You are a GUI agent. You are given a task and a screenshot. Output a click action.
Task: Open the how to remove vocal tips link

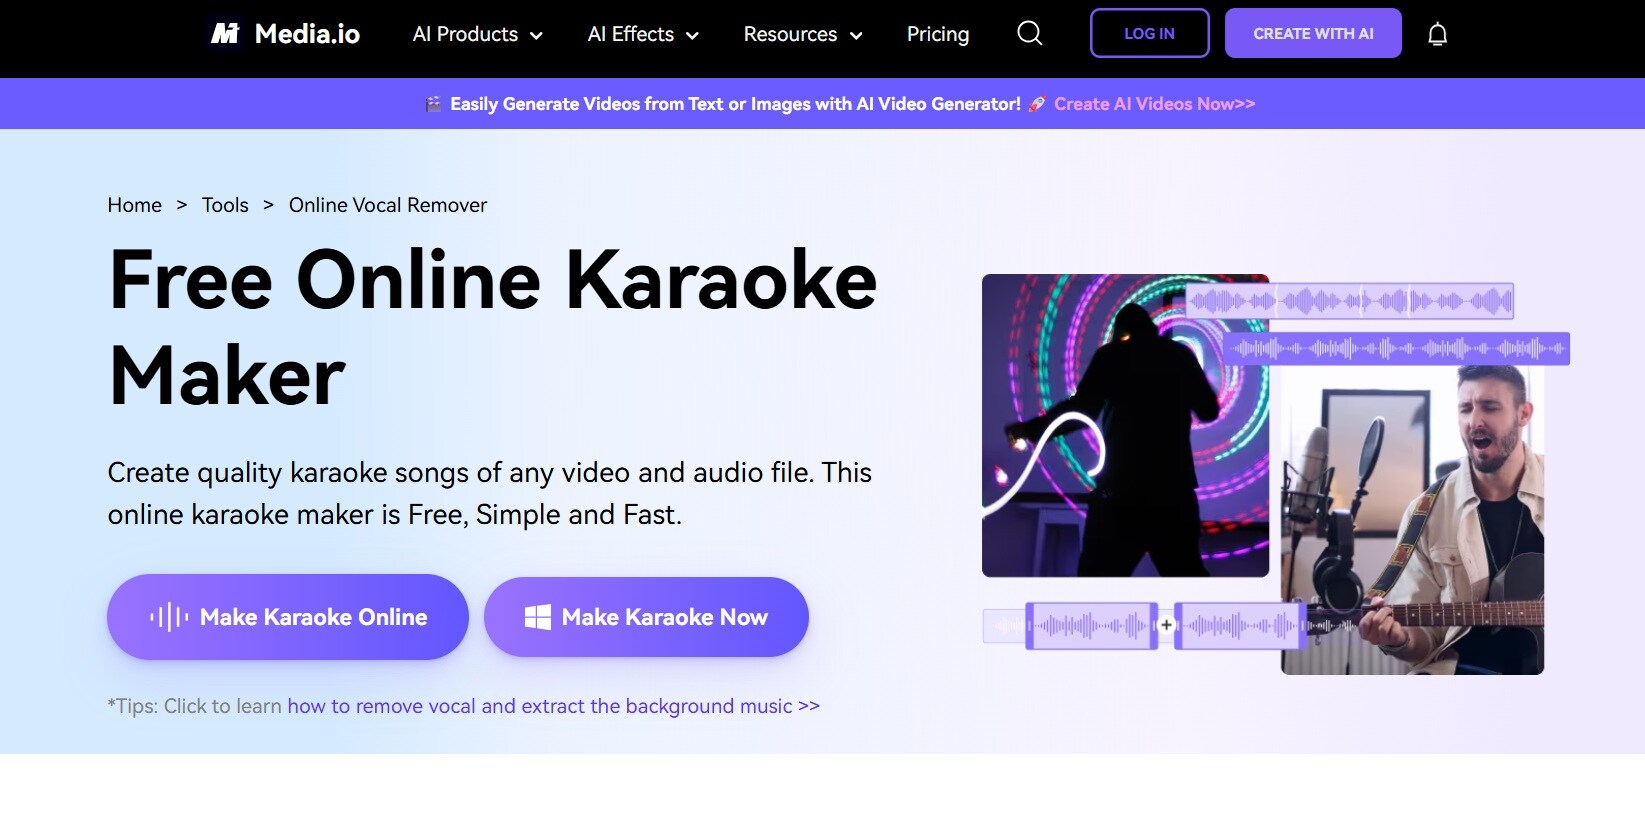553,706
